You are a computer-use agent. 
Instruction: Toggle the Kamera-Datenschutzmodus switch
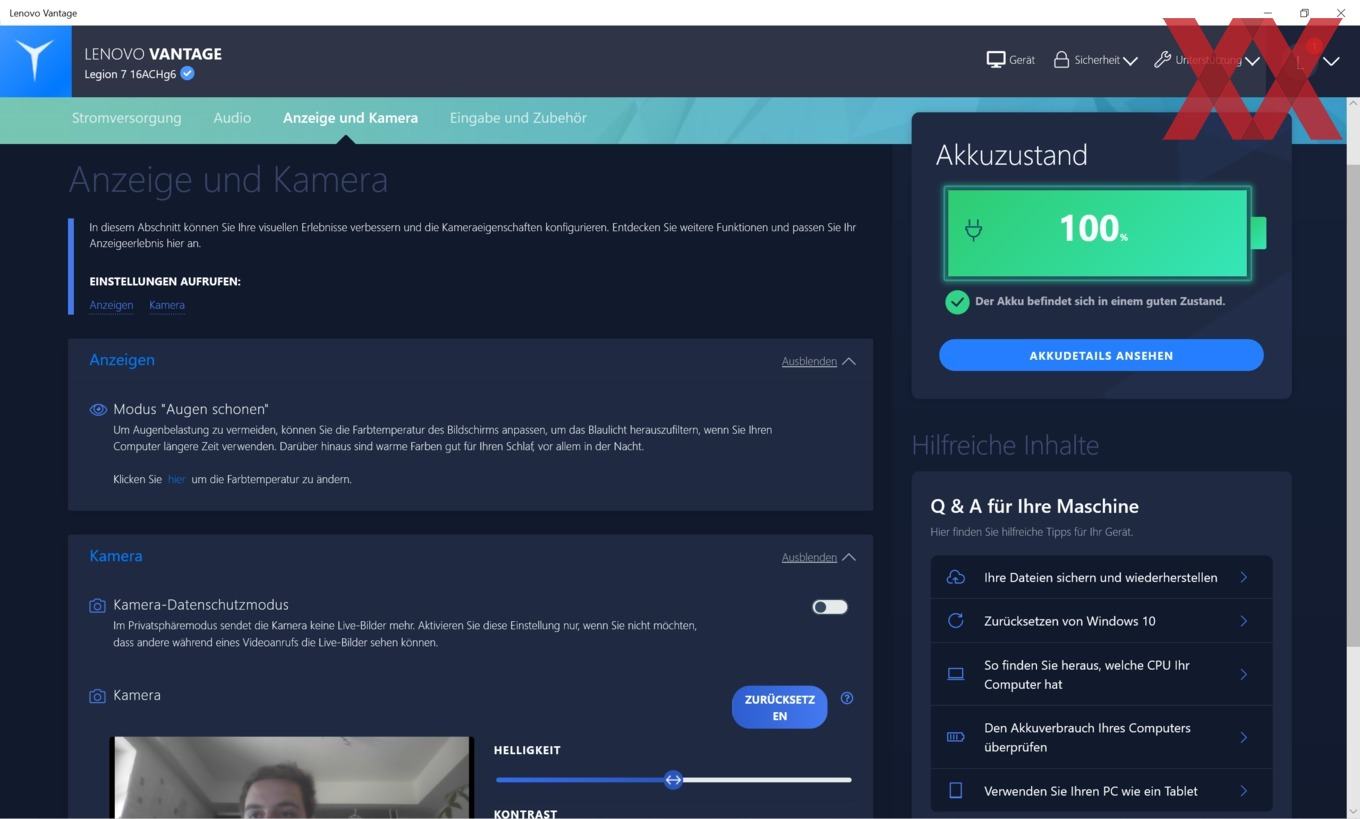(x=830, y=607)
